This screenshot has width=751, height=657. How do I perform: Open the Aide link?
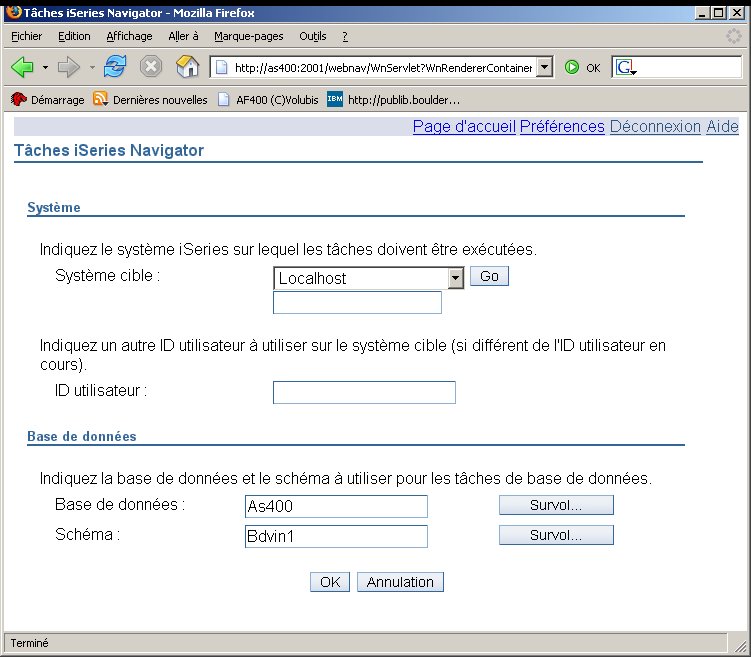722,126
